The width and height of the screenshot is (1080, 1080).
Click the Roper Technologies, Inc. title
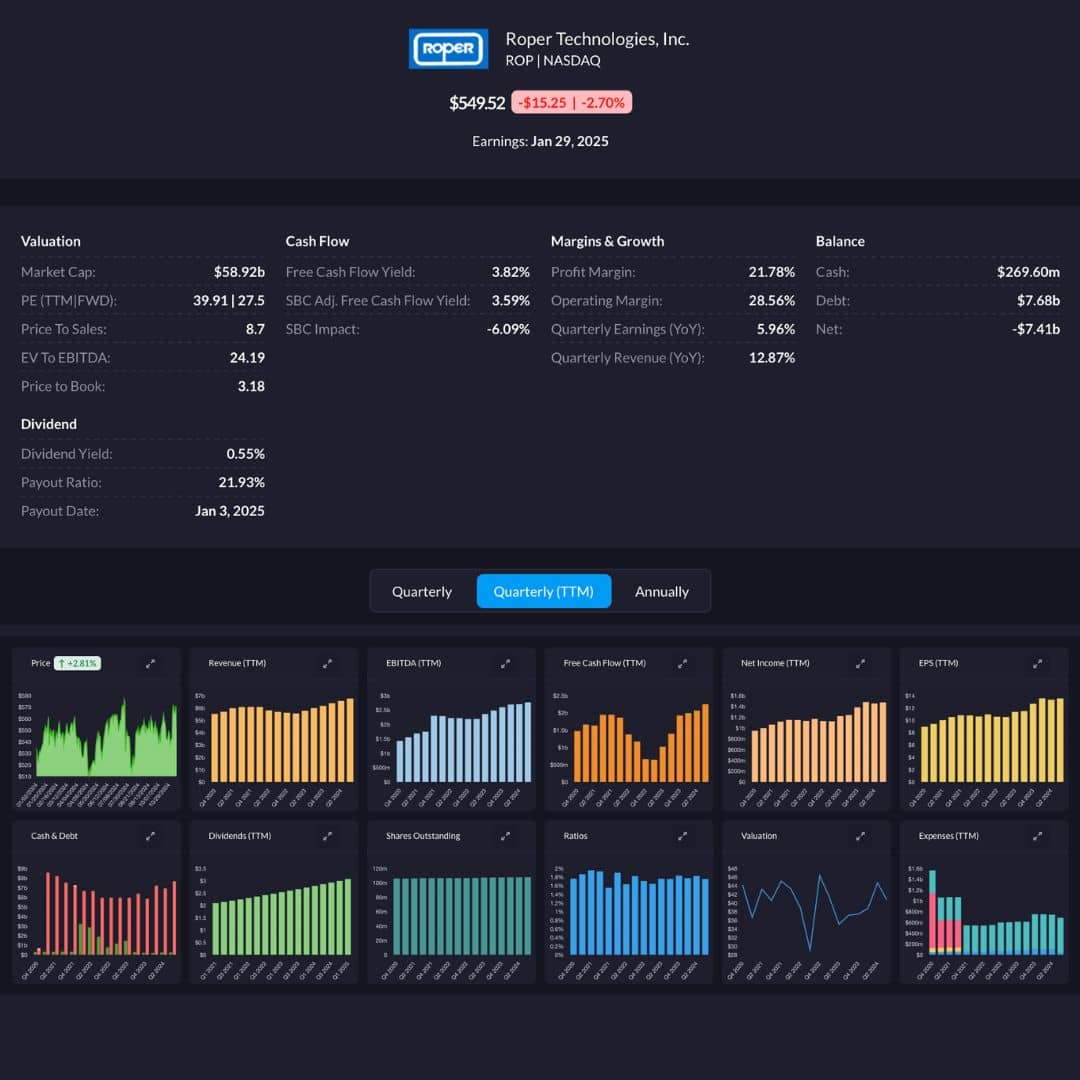coord(597,39)
